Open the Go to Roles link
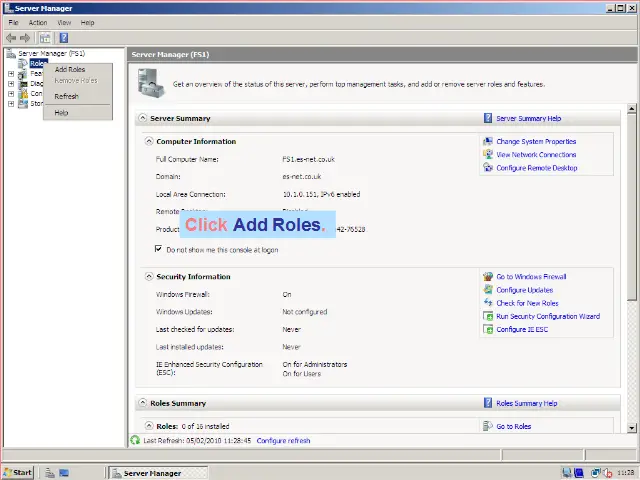The height and width of the screenshot is (480, 640). point(513,427)
